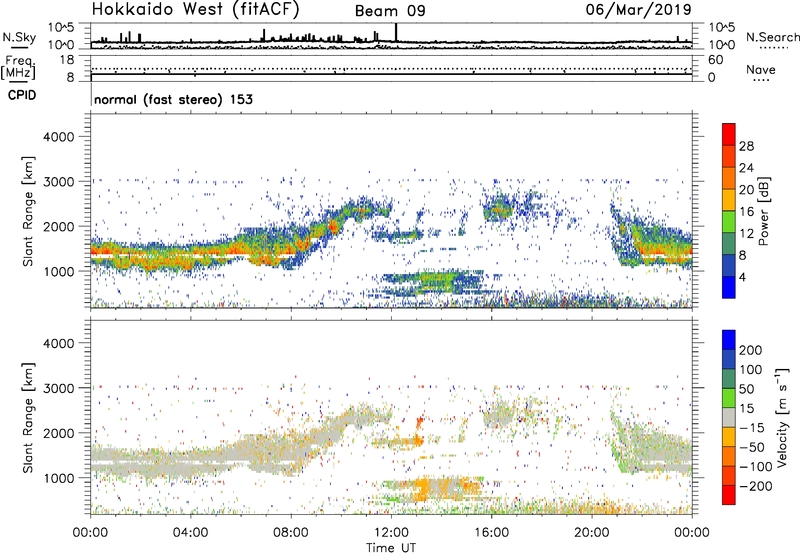This screenshot has height=554, width=800.
Task: Click the '200' velocity scale value
Action: pos(751,350)
